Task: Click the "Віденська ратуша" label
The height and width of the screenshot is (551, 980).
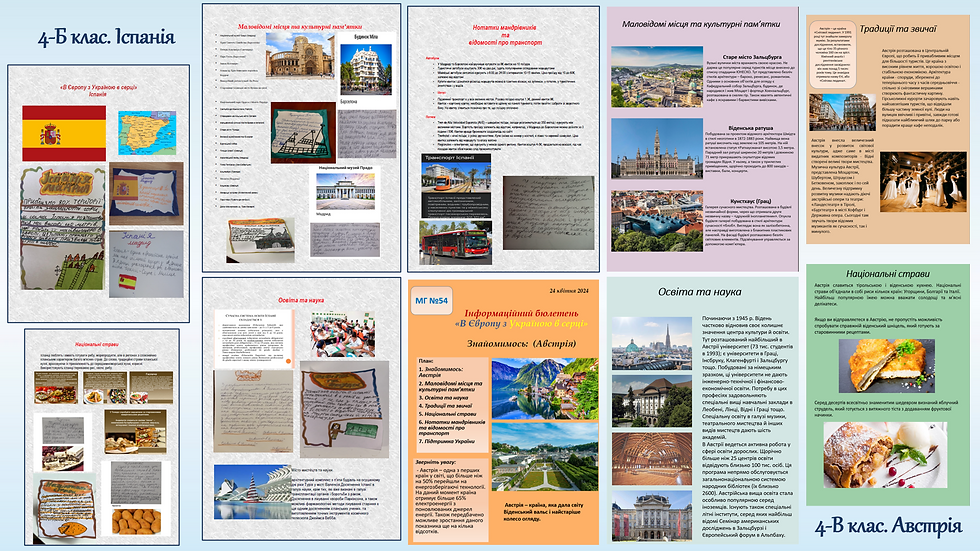Action: pos(750,128)
